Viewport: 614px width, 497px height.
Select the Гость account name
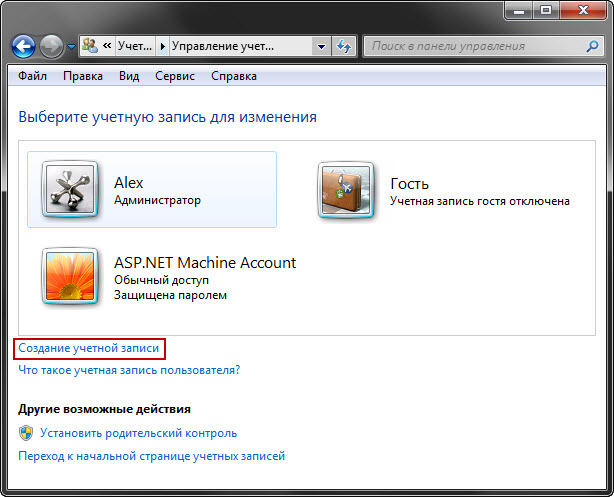410,184
